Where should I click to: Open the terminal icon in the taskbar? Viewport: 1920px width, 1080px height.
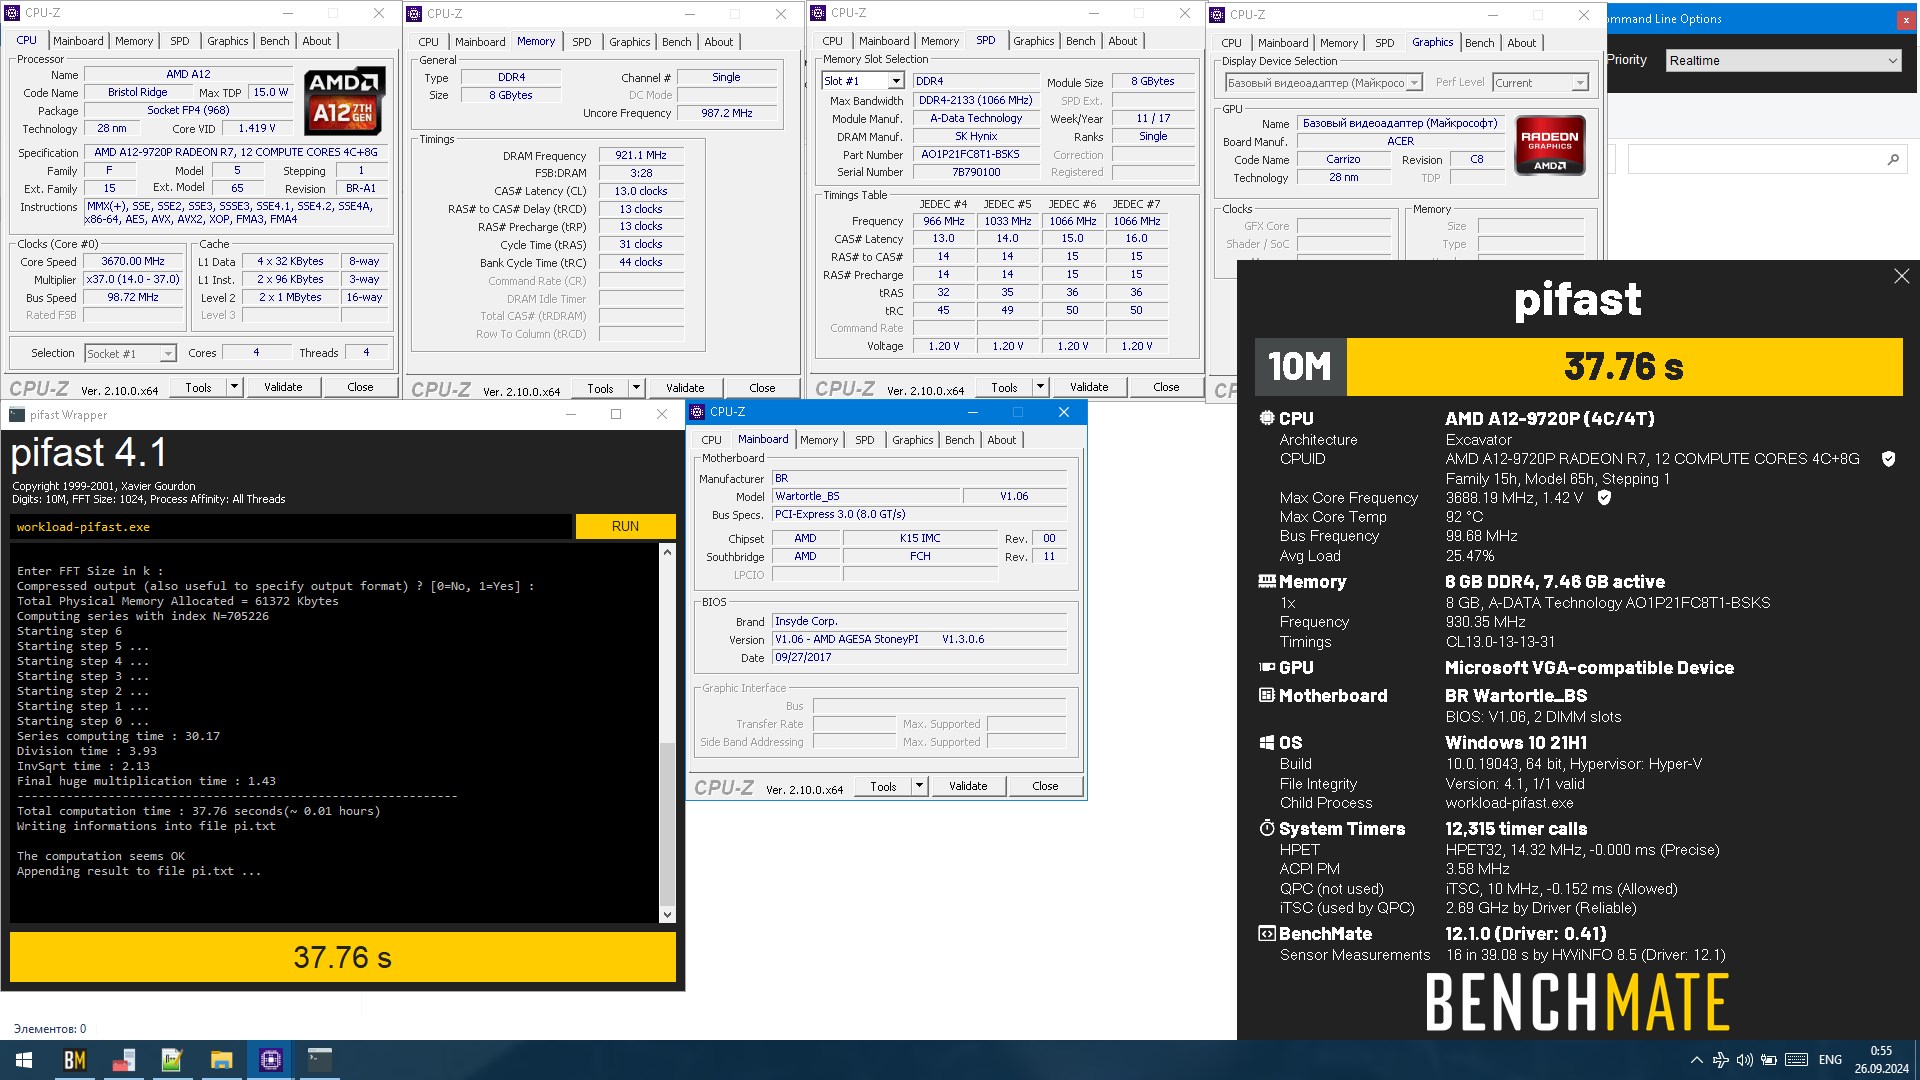pyautogui.click(x=319, y=1060)
